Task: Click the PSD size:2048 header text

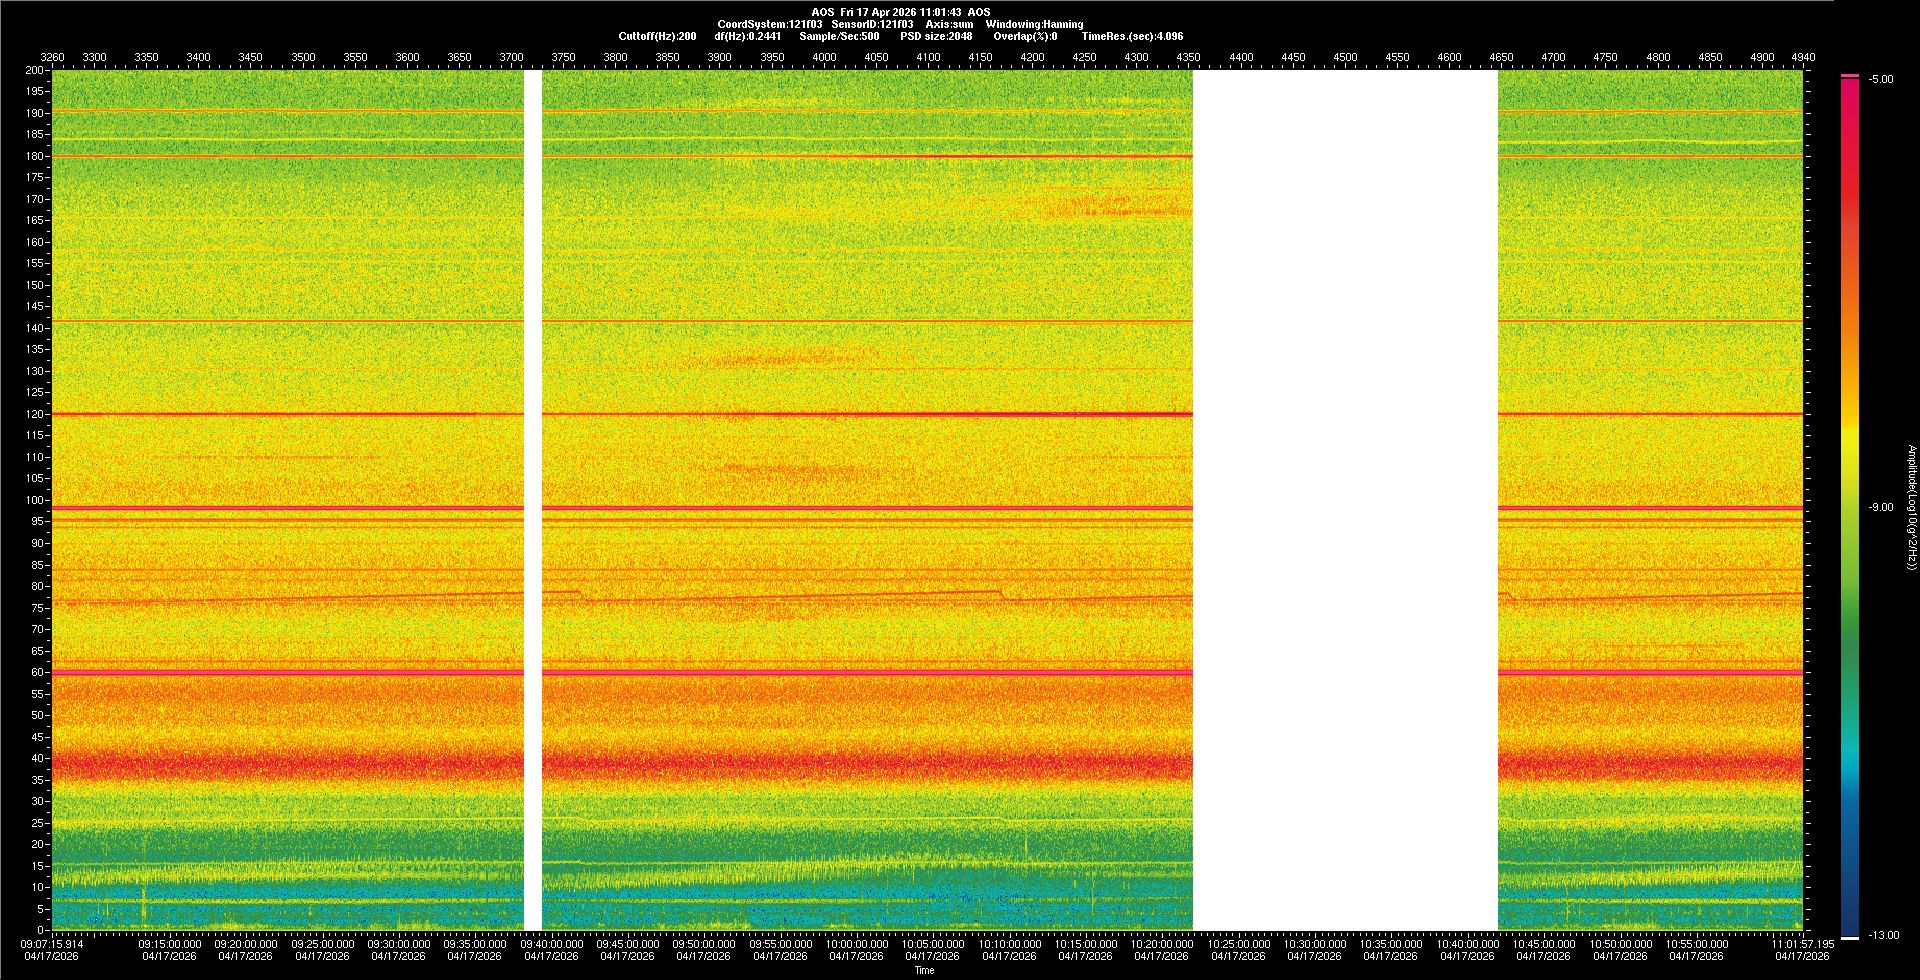Action: point(935,36)
